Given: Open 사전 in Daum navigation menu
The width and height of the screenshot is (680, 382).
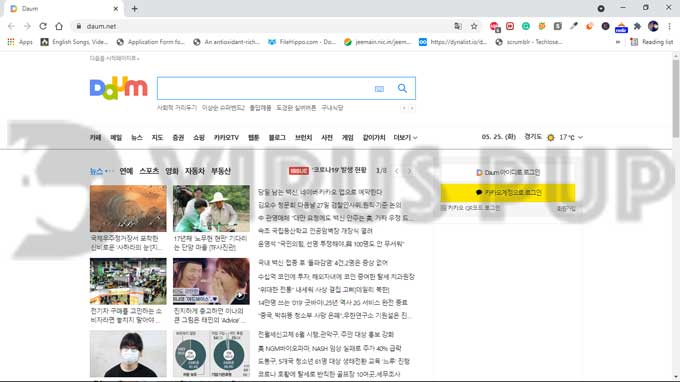Looking at the screenshot, I should click(x=327, y=137).
